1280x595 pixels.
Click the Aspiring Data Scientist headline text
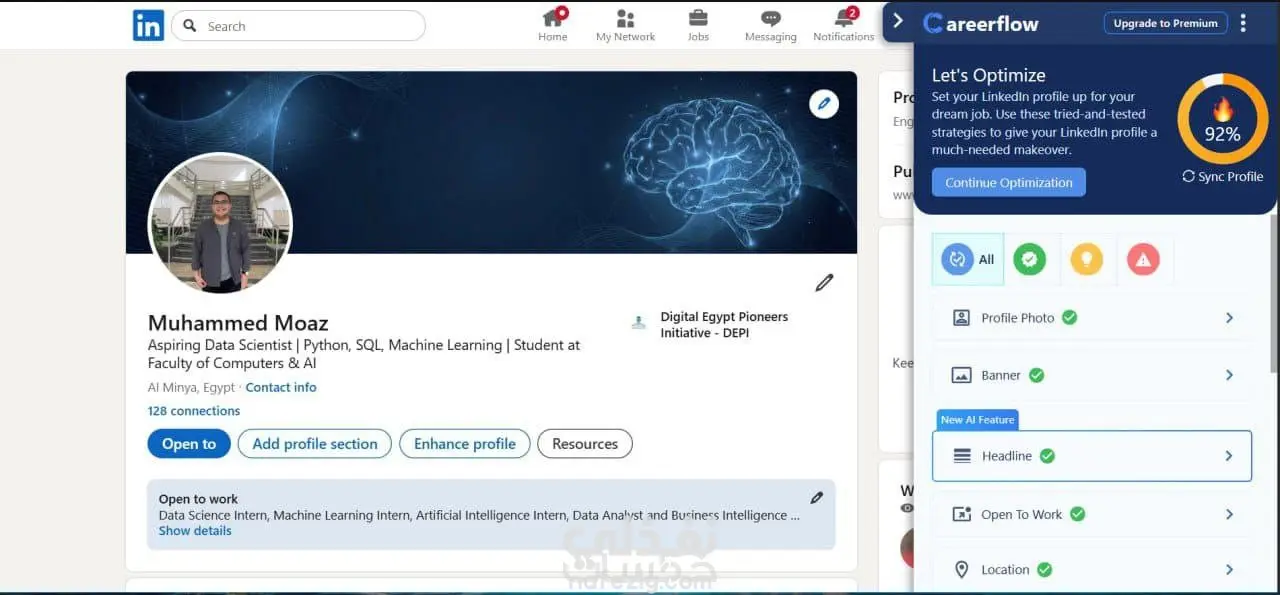point(364,354)
